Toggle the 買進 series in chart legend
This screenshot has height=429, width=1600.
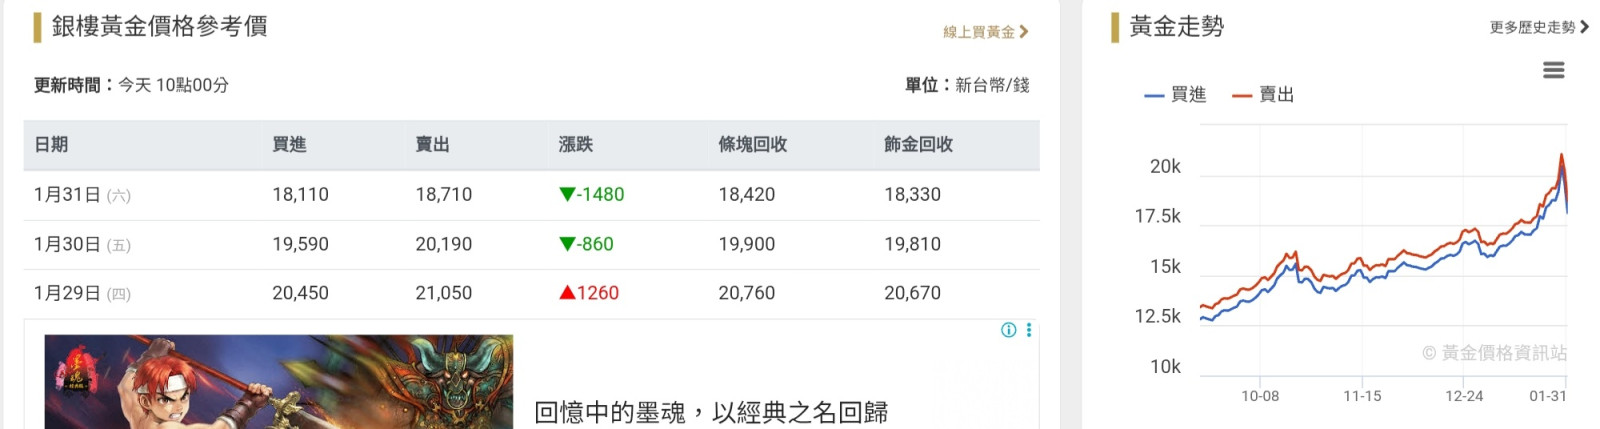(1176, 95)
